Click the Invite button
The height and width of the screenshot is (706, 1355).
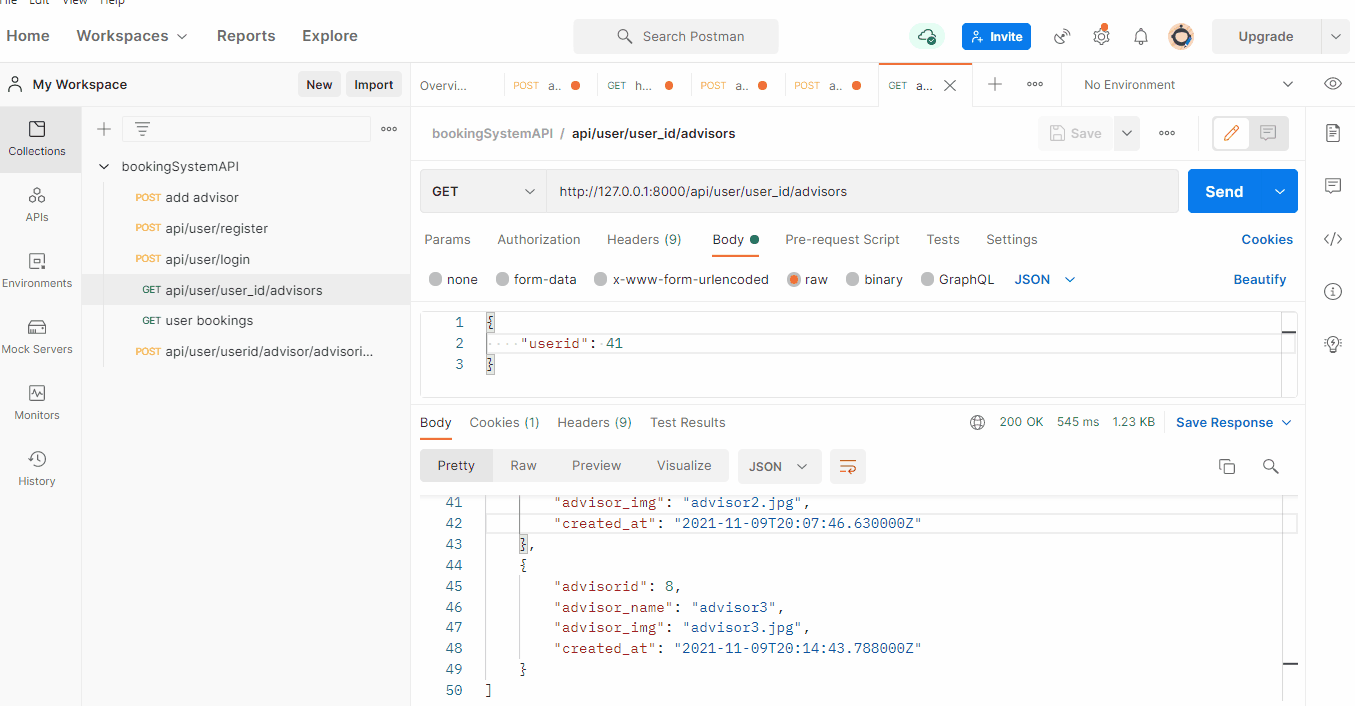point(996,37)
